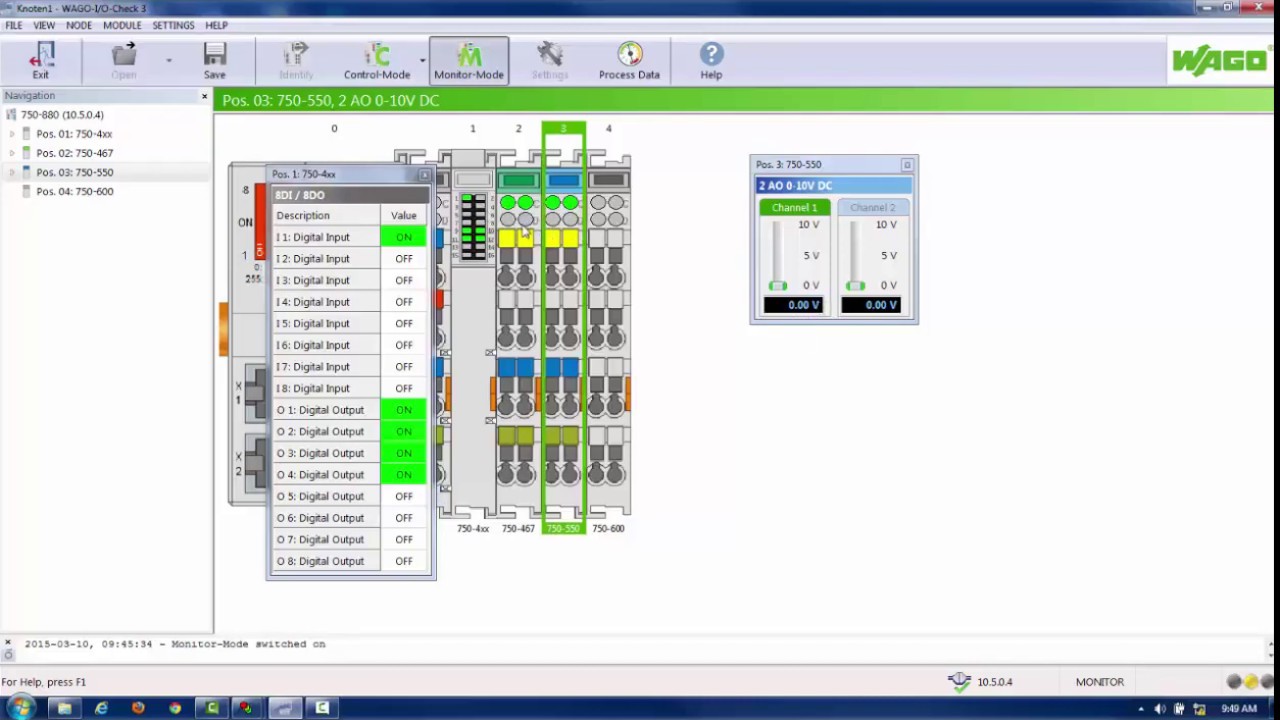This screenshot has width=1280, height=720.
Task: Toggle O 5: Digital Output OFF value
Action: pos(404,496)
